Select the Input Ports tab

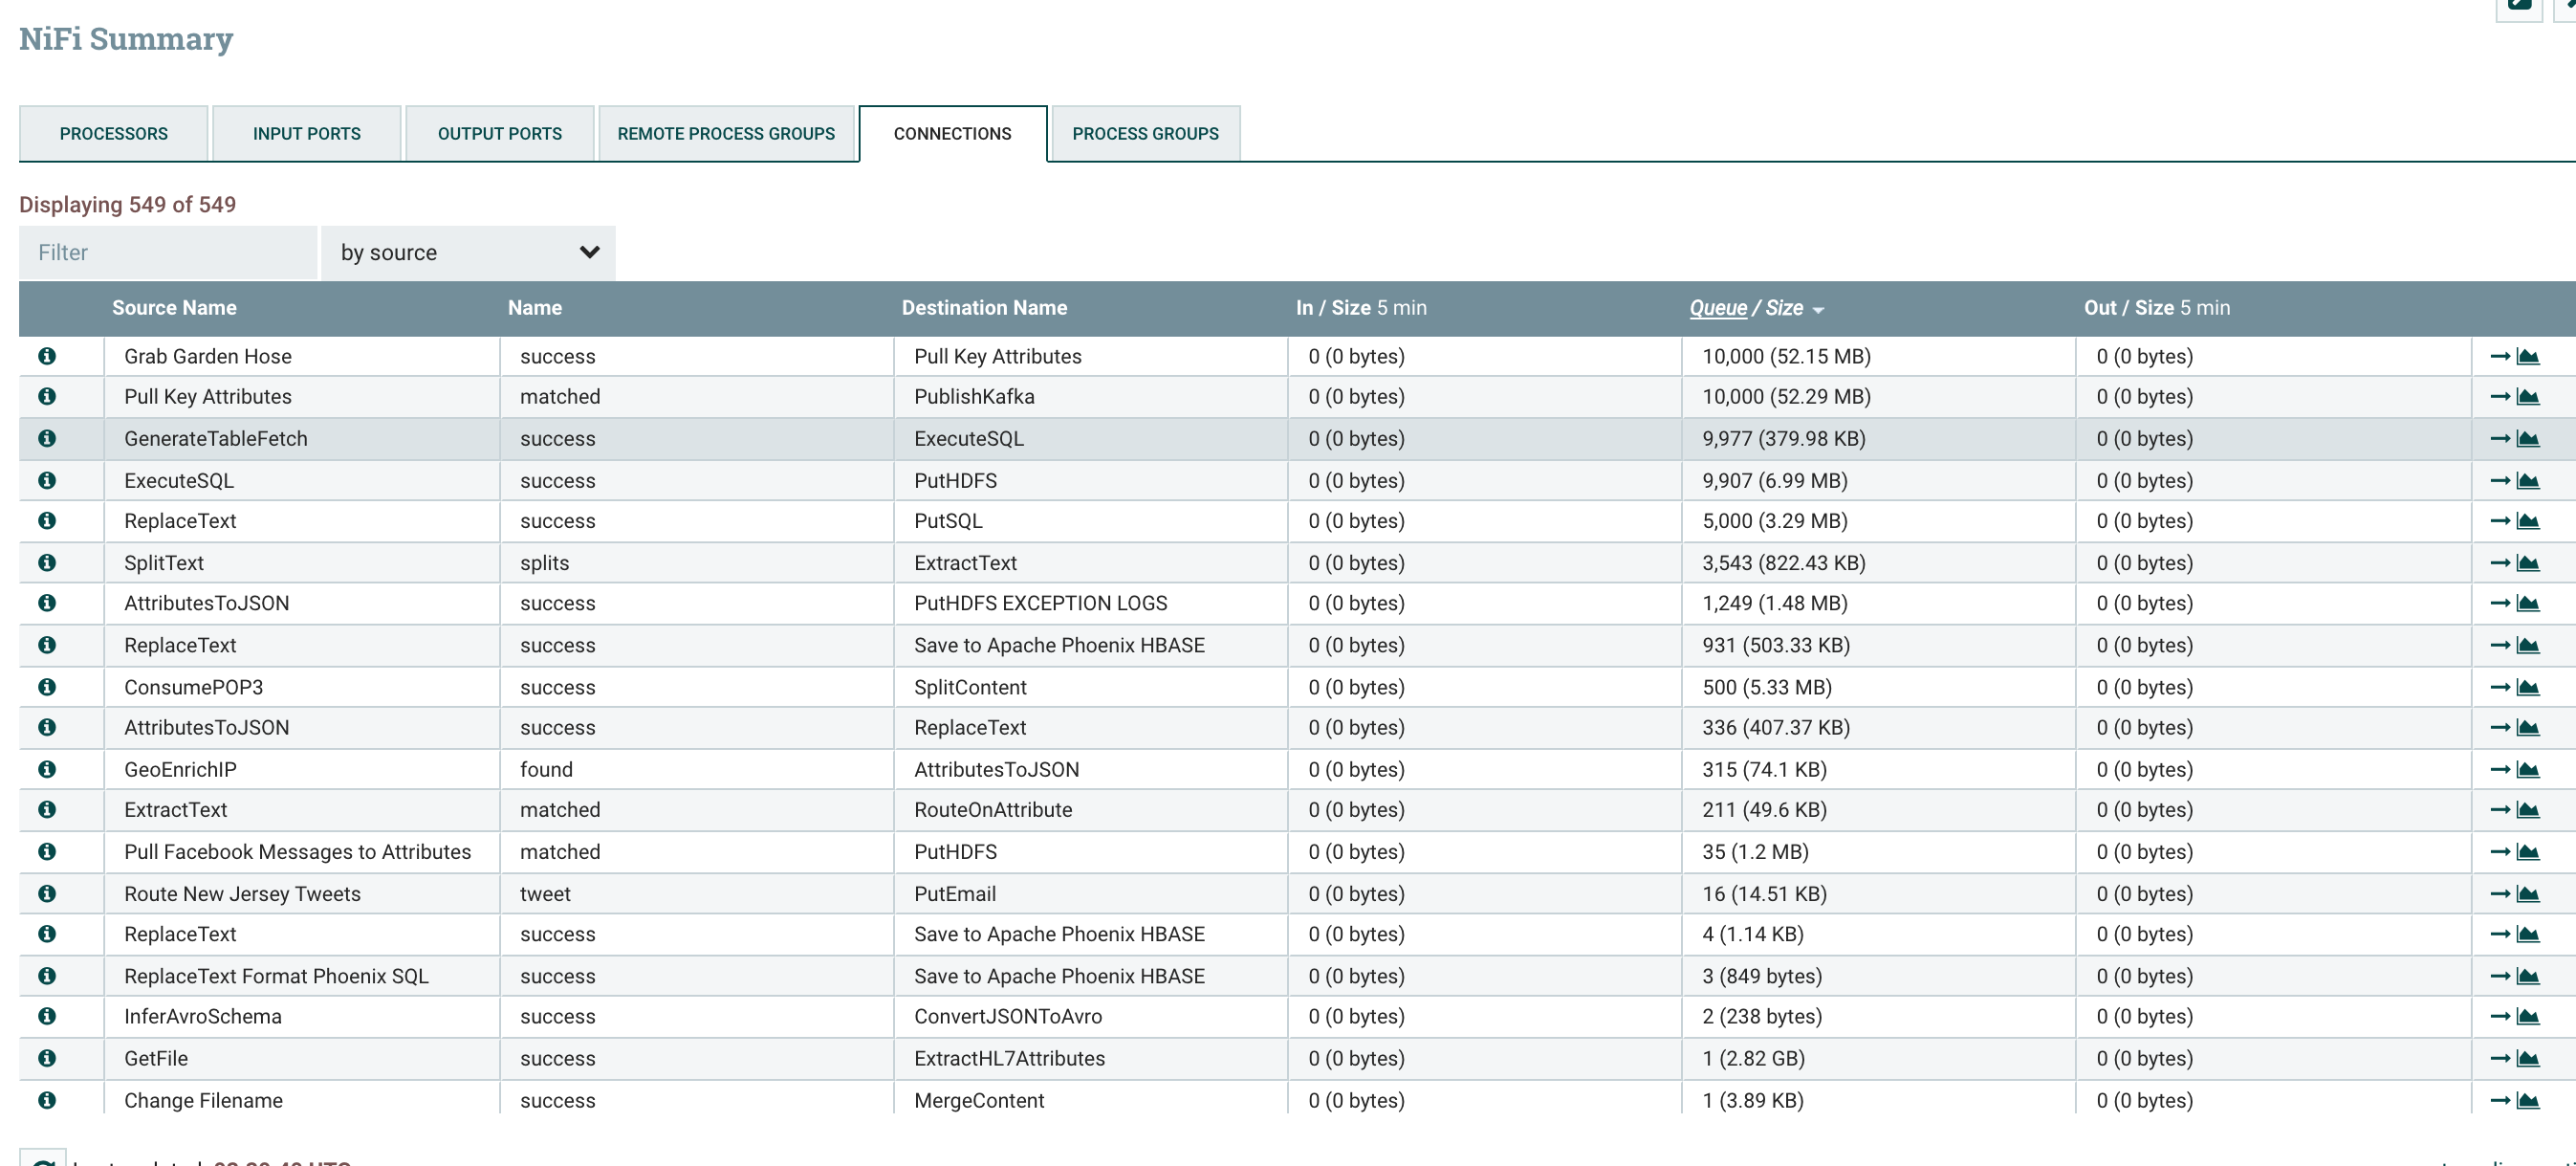[x=306, y=133]
